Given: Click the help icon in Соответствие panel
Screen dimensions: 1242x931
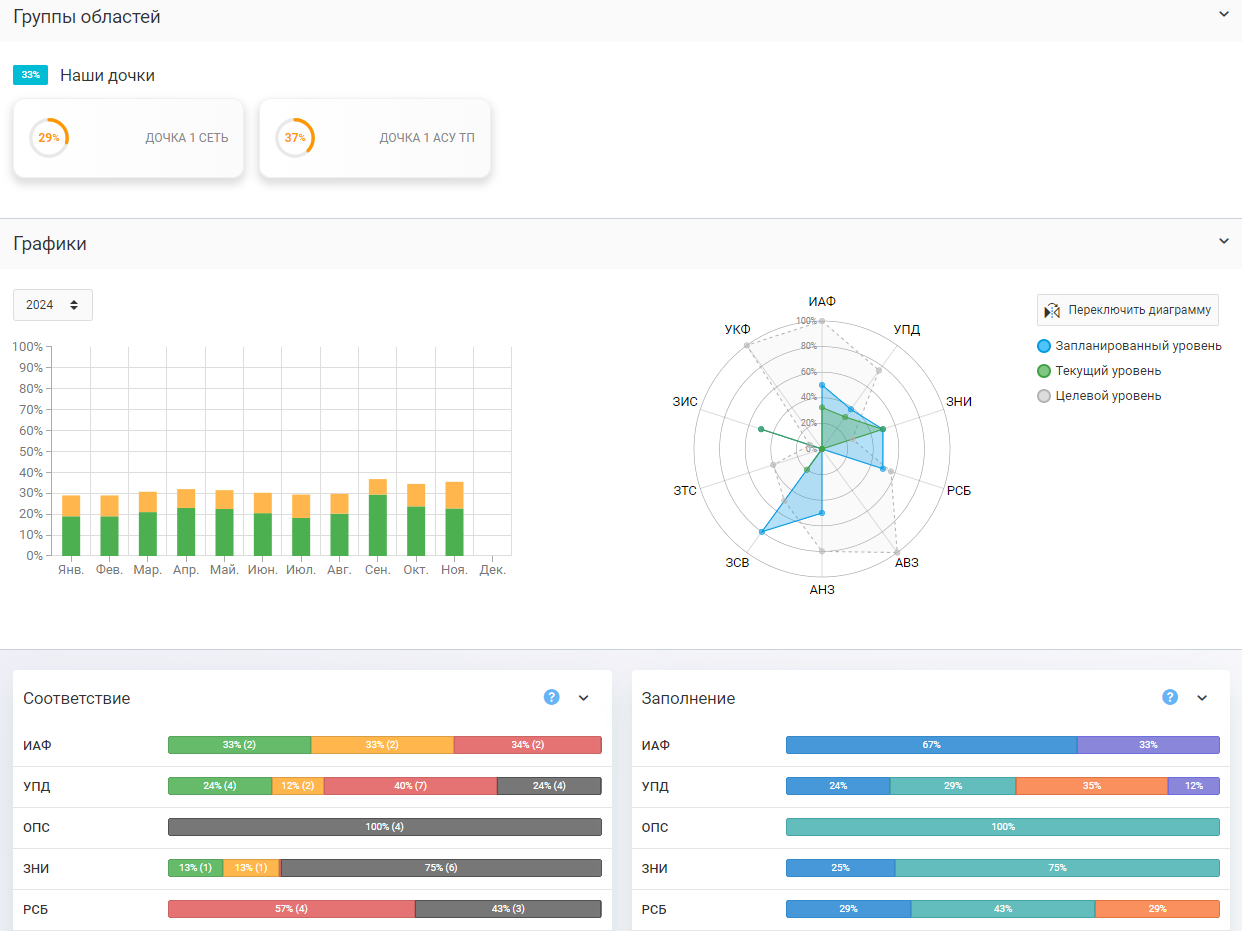Looking at the screenshot, I should [x=551, y=697].
